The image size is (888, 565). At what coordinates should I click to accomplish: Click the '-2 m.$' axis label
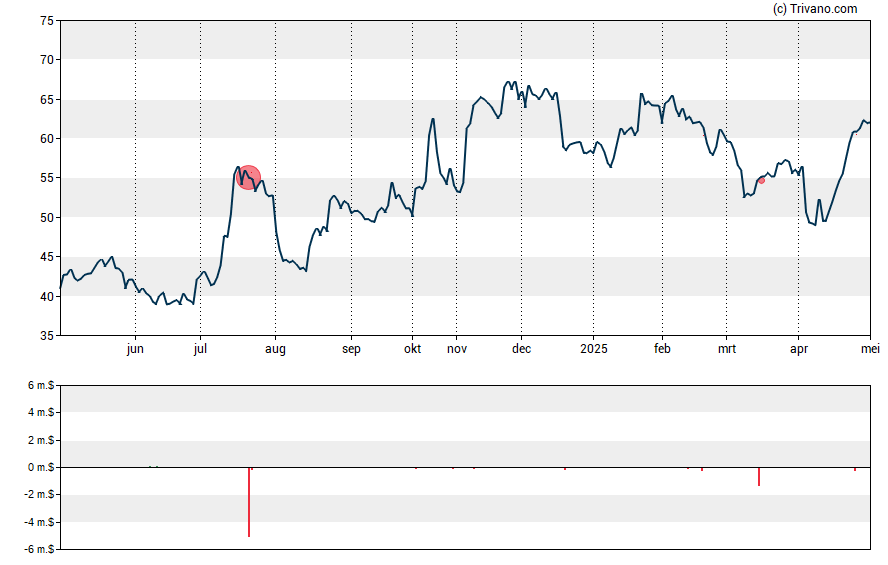[x=39, y=494]
